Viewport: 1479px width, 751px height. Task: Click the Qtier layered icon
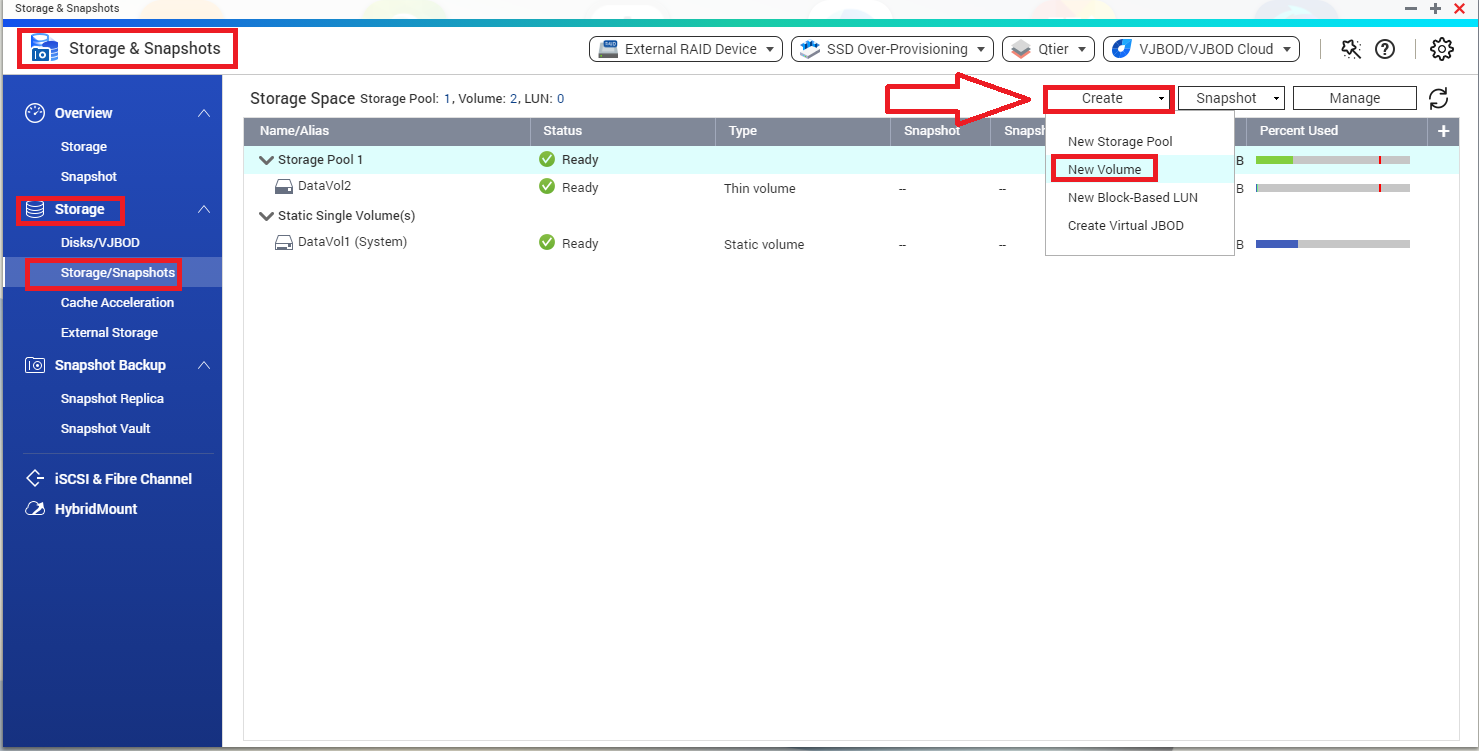point(1020,49)
